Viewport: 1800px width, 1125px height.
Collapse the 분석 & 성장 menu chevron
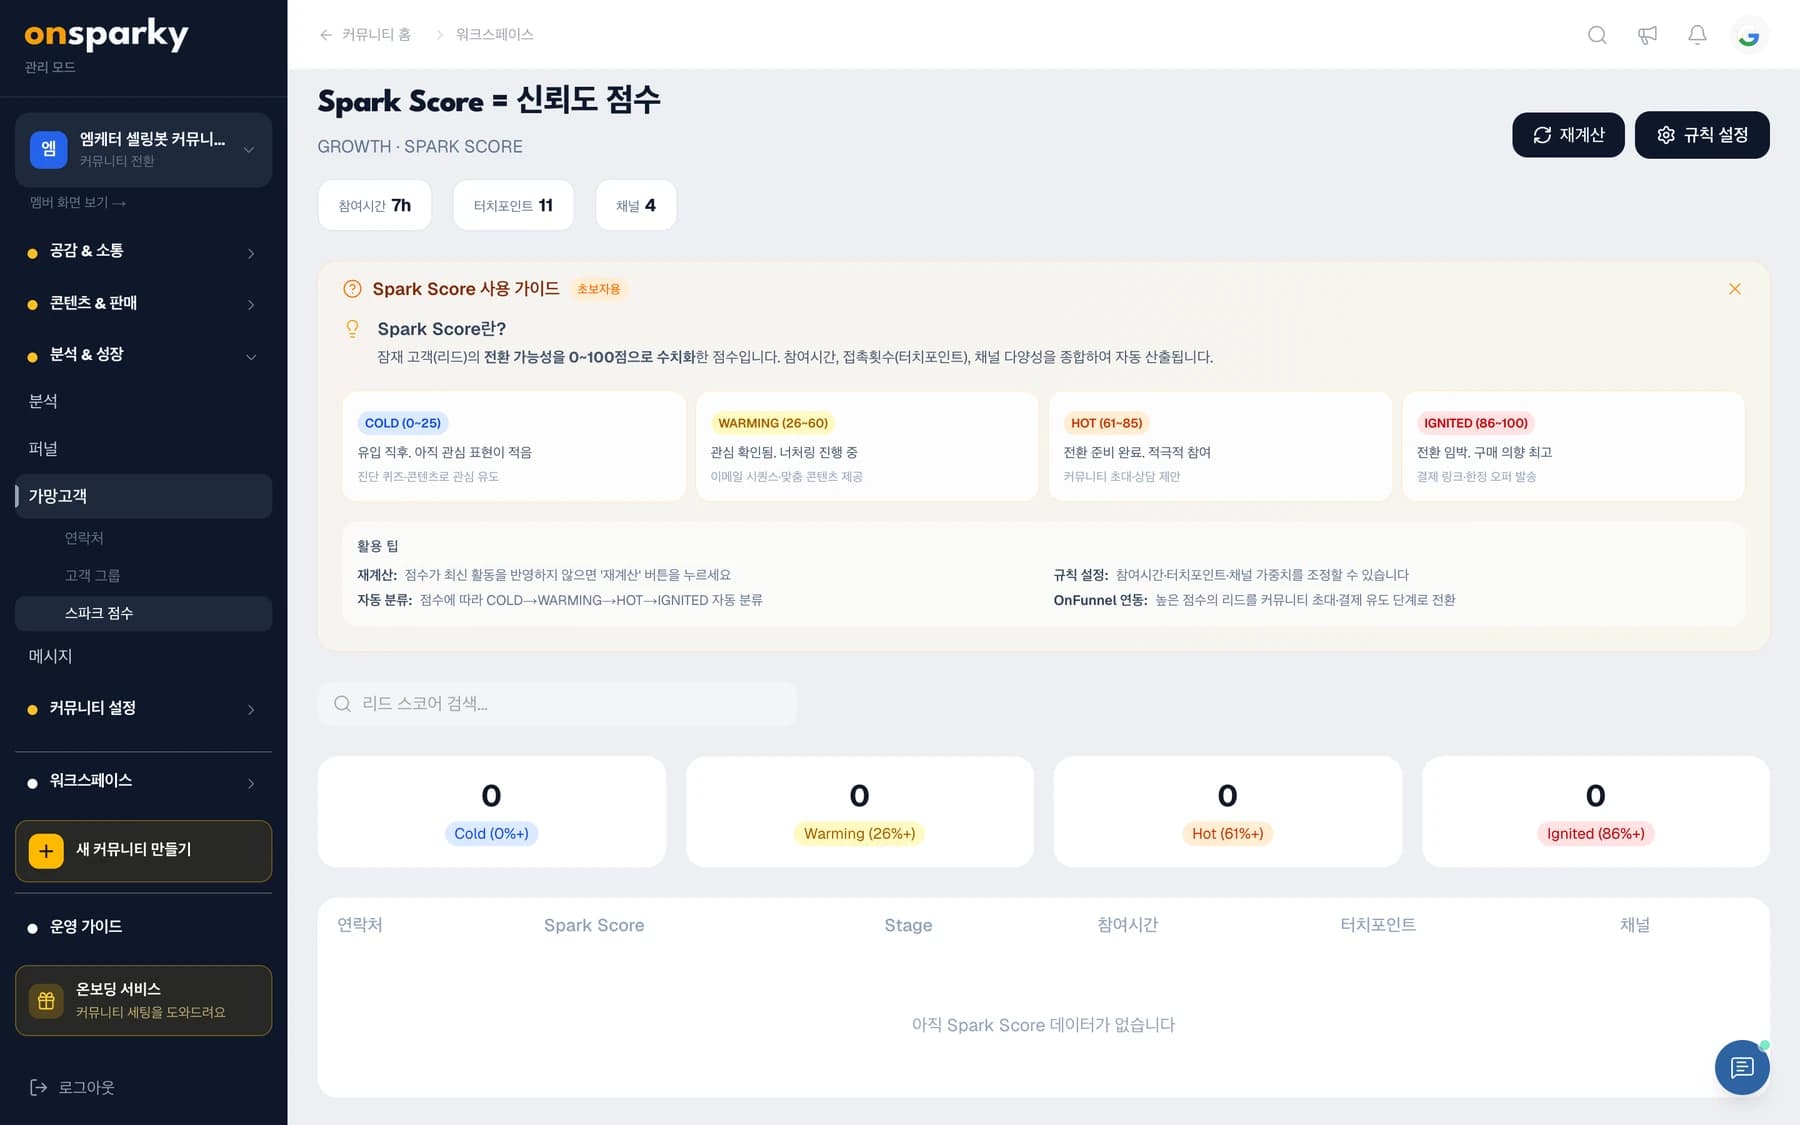coord(251,356)
